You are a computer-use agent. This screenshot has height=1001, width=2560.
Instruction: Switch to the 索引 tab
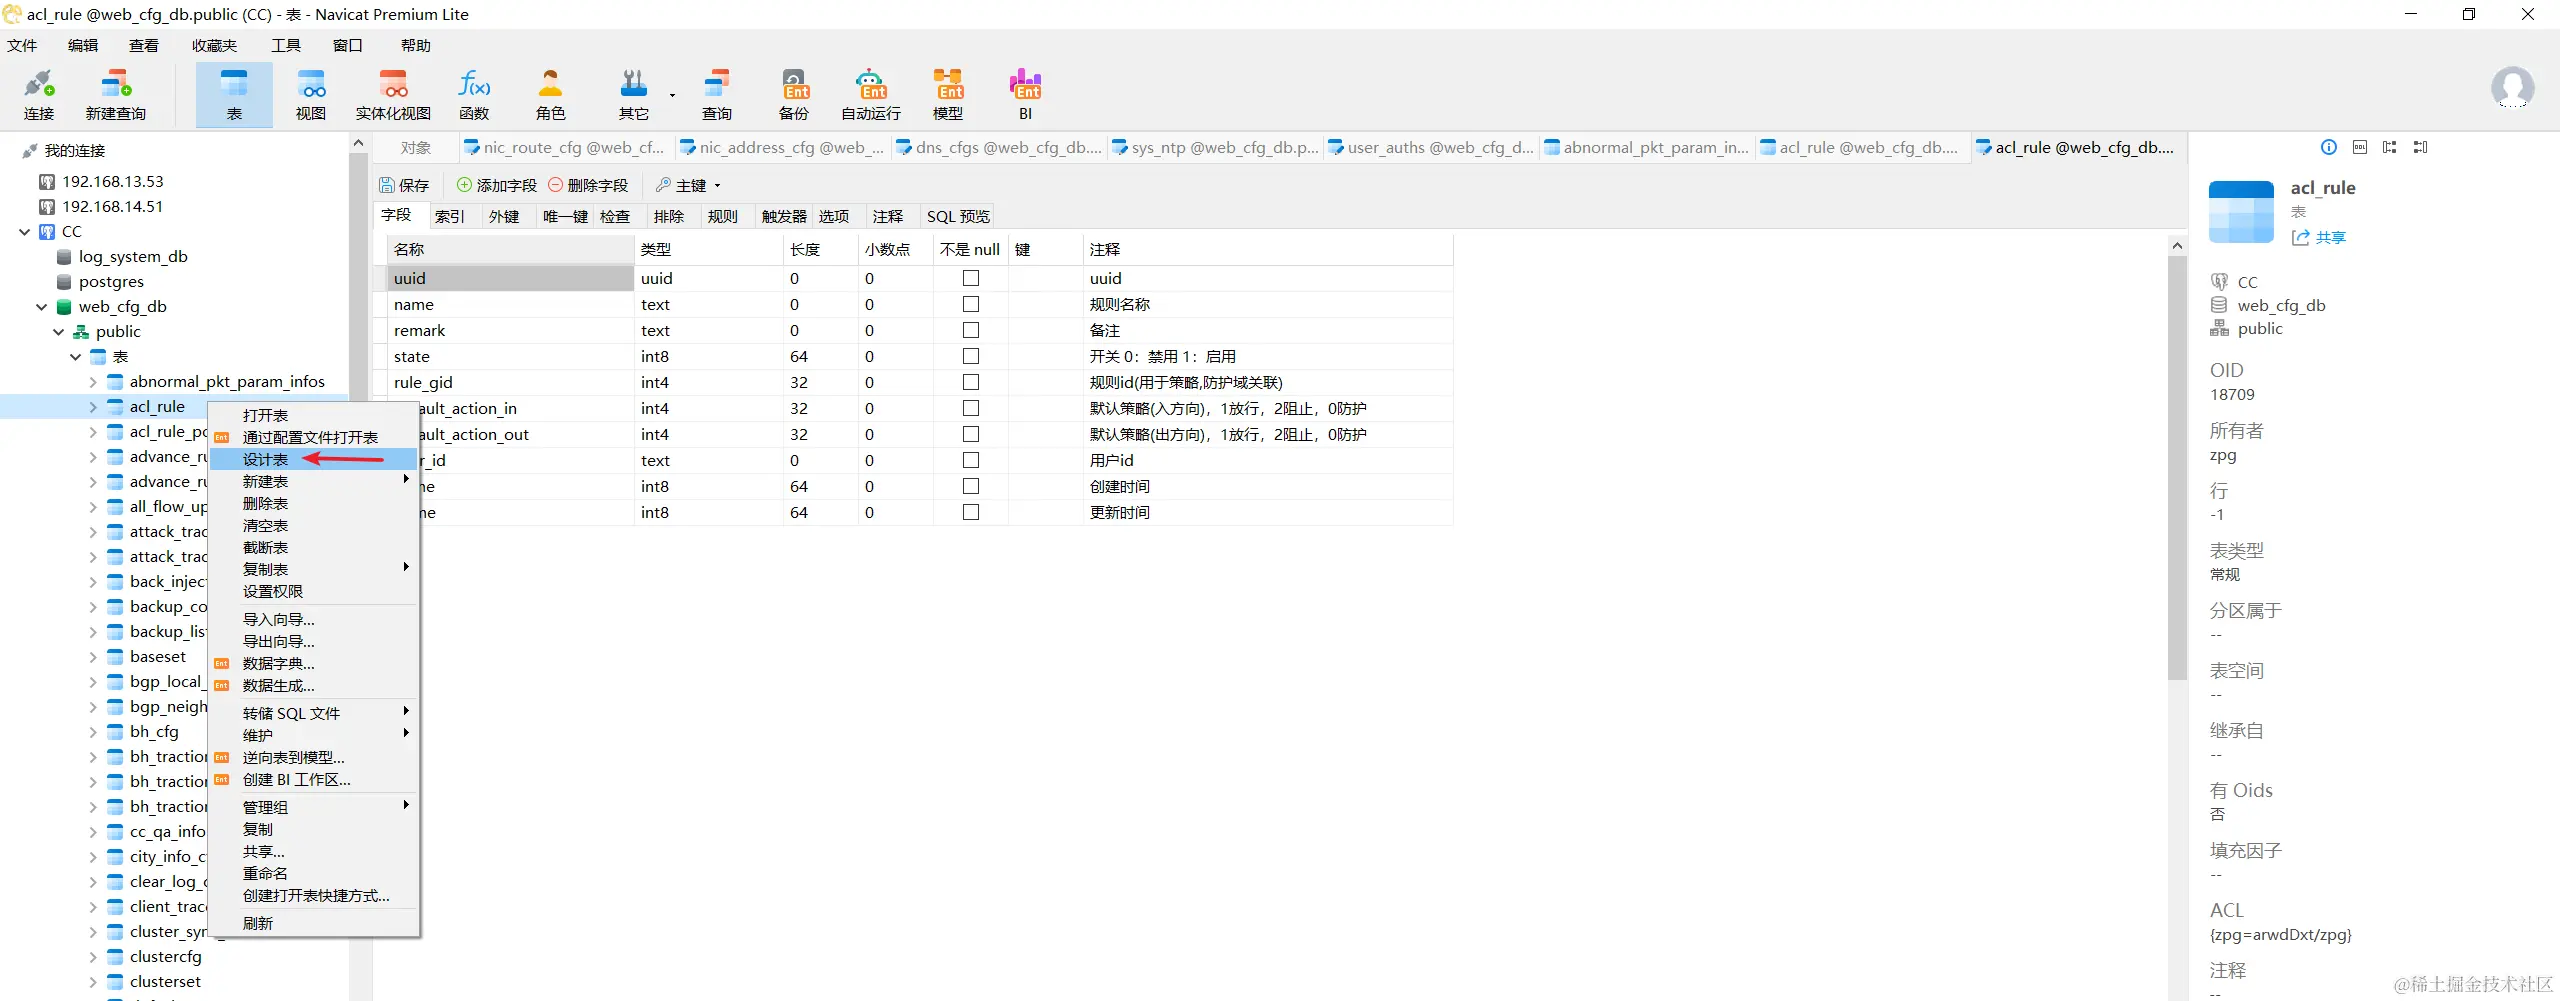[x=450, y=216]
